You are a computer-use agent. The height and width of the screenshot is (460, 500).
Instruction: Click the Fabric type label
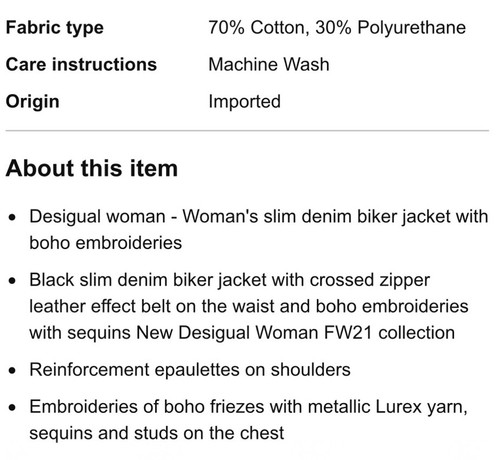(x=55, y=27)
